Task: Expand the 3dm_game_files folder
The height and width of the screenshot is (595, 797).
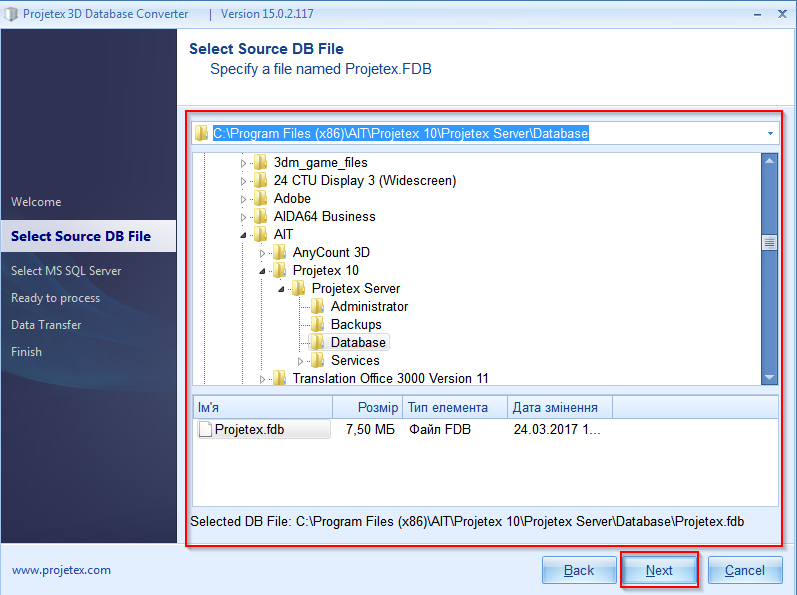Action: coord(243,164)
